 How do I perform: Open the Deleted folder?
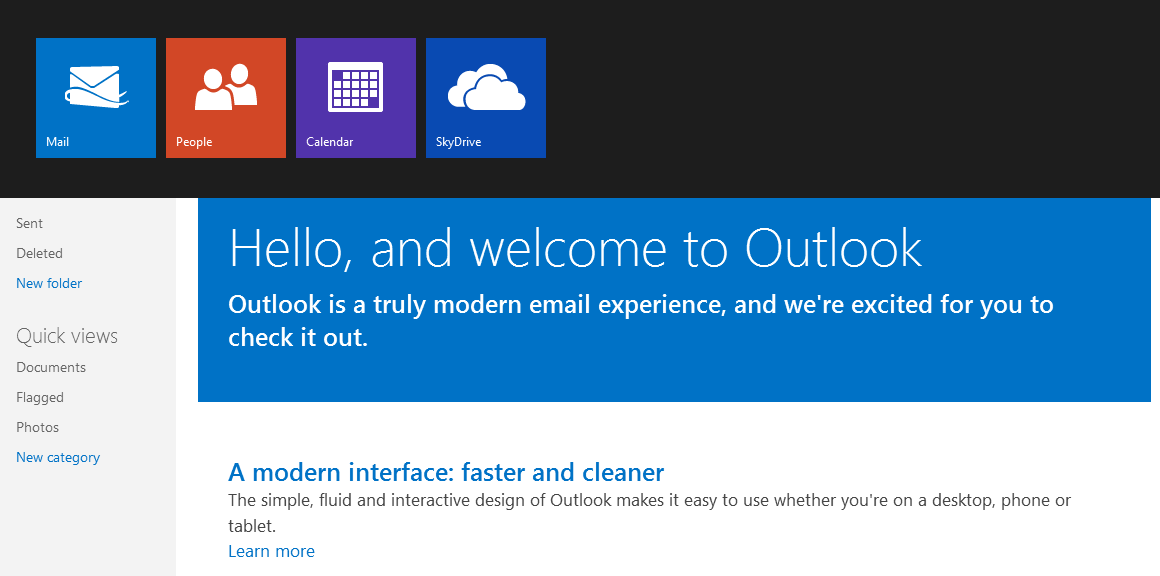pos(40,254)
